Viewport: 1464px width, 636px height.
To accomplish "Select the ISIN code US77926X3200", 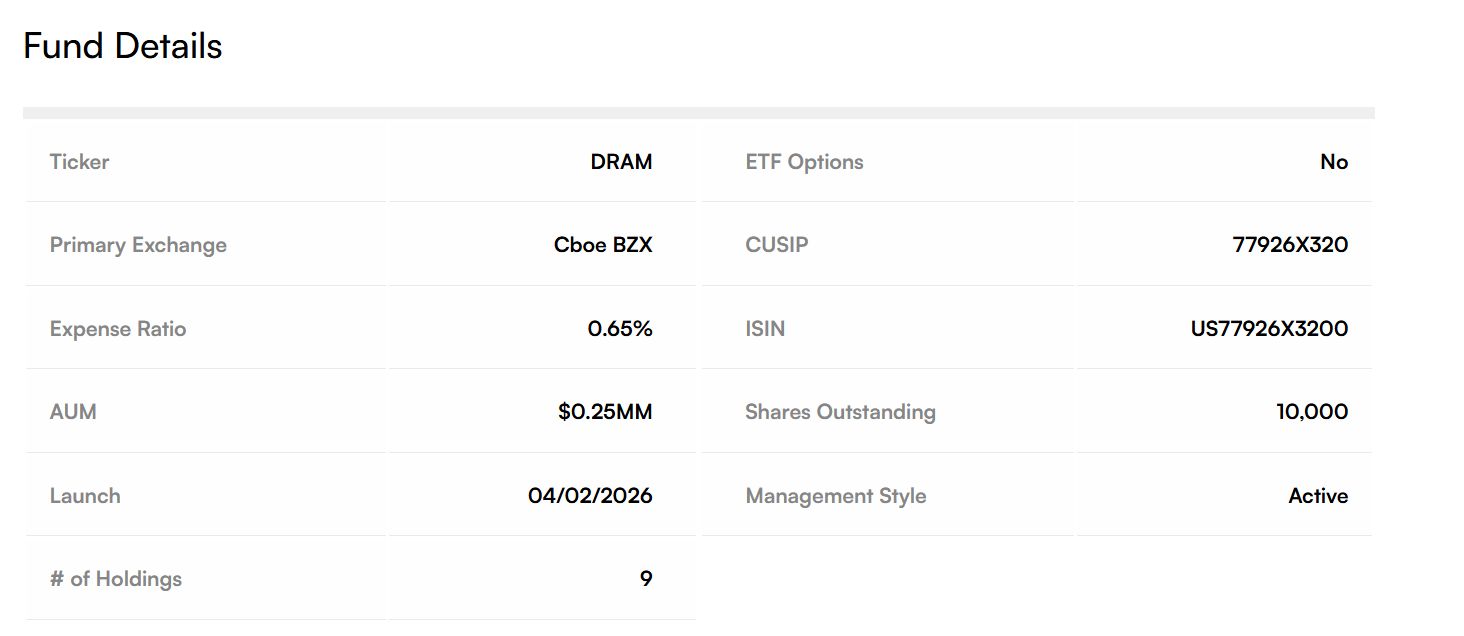I will click(x=1269, y=329).
